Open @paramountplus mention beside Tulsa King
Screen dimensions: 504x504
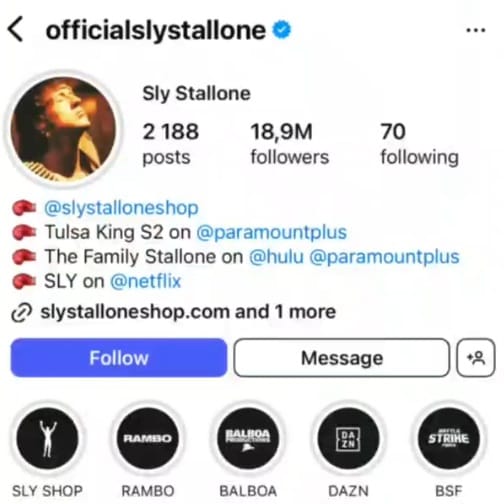pos(272,232)
